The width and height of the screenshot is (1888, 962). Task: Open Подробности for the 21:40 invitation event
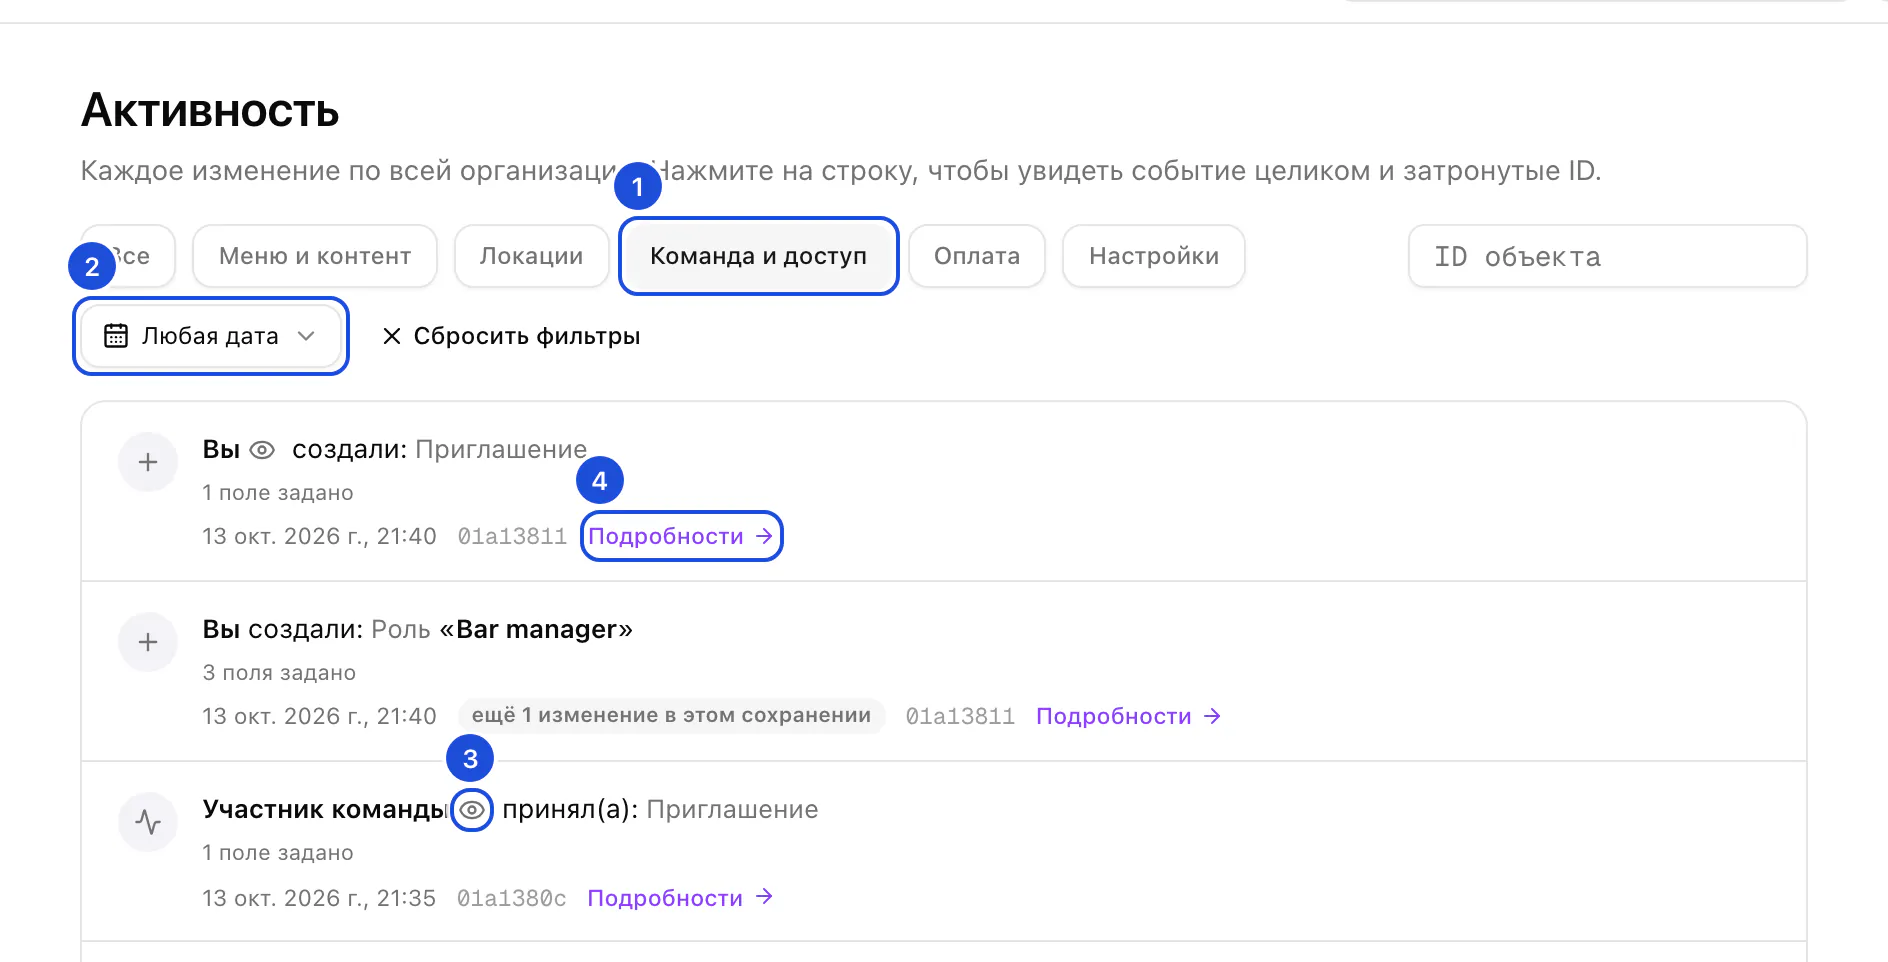681,536
